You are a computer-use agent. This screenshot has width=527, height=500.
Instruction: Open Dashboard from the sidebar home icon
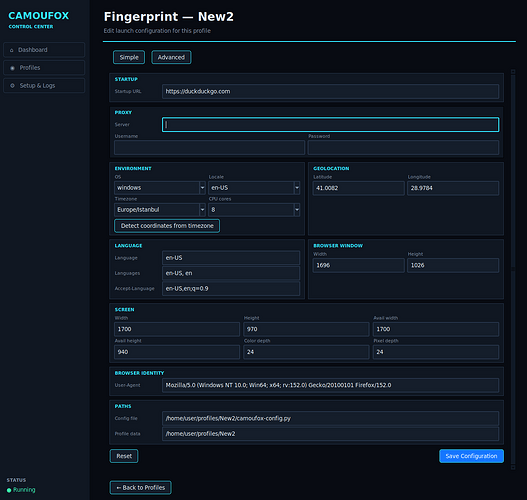(11, 50)
